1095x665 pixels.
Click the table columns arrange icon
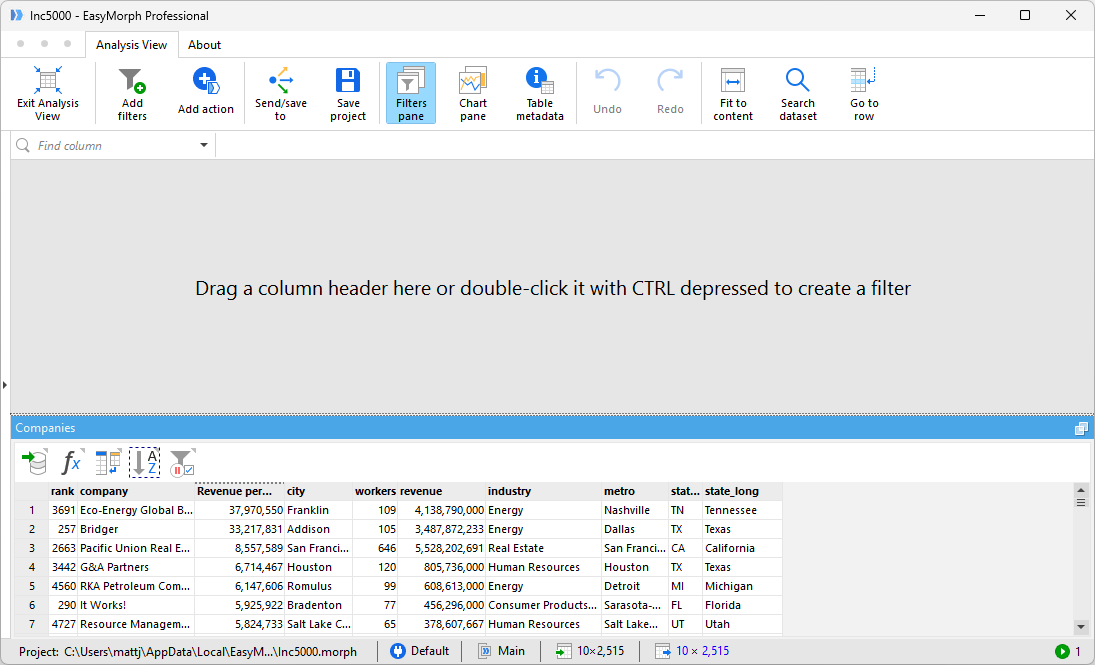pos(108,462)
